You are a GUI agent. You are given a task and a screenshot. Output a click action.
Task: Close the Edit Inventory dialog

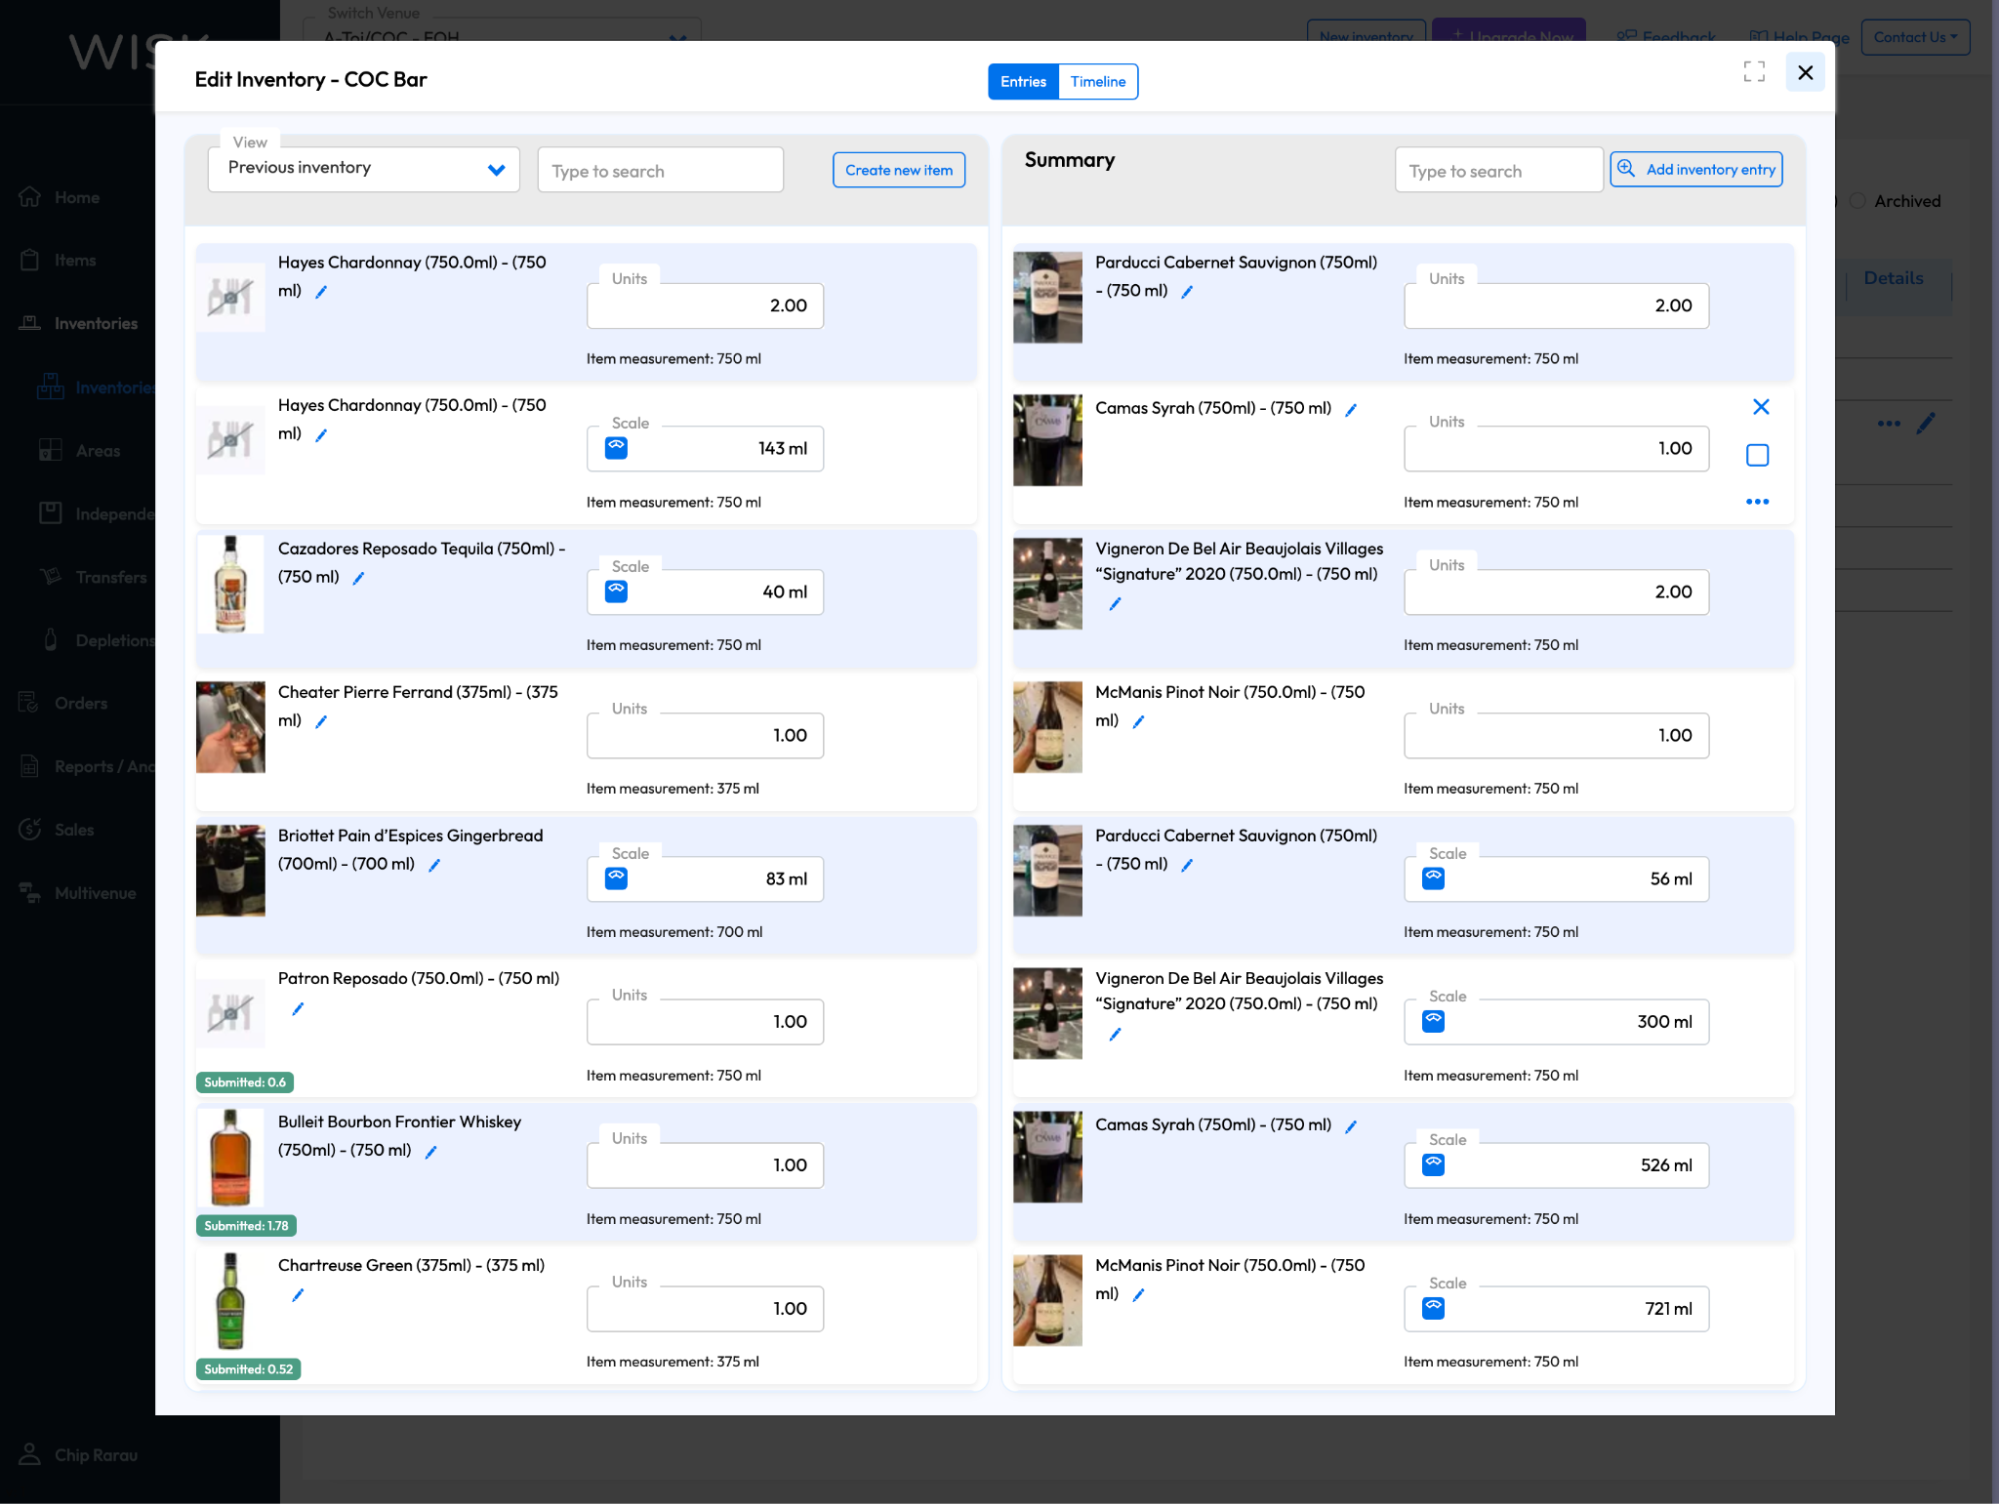1805,72
